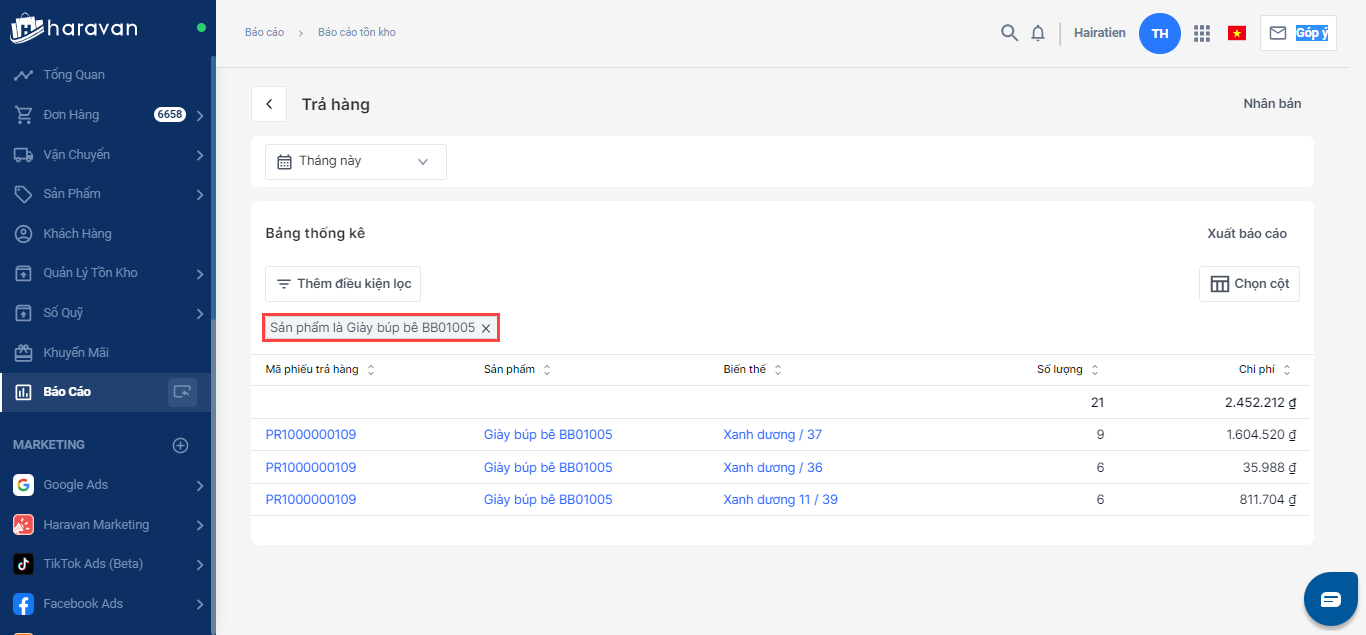Click the Xuất báo cáo link
Screen dimensions: 1366x635
[1246, 234]
